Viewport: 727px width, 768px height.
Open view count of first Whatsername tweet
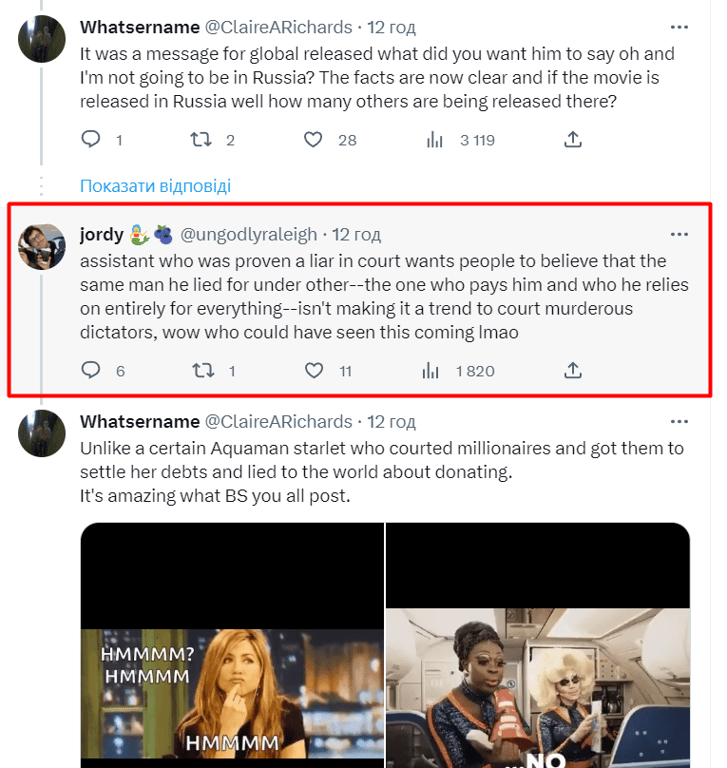(x=435, y=140)
